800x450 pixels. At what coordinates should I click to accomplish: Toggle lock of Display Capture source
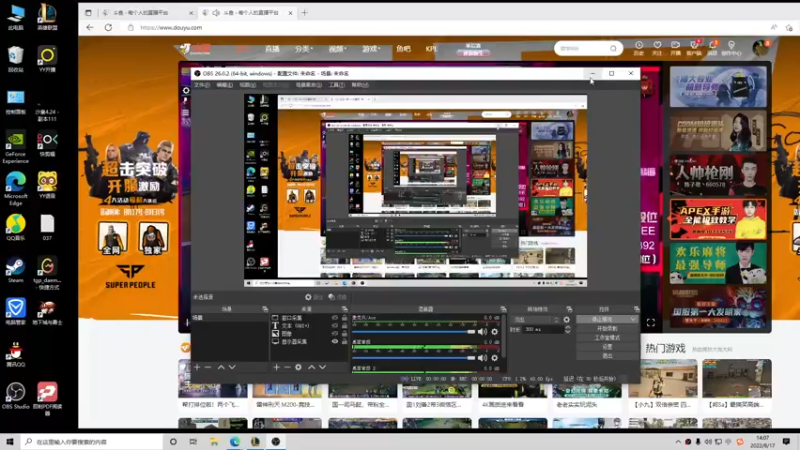coord(344,342)
